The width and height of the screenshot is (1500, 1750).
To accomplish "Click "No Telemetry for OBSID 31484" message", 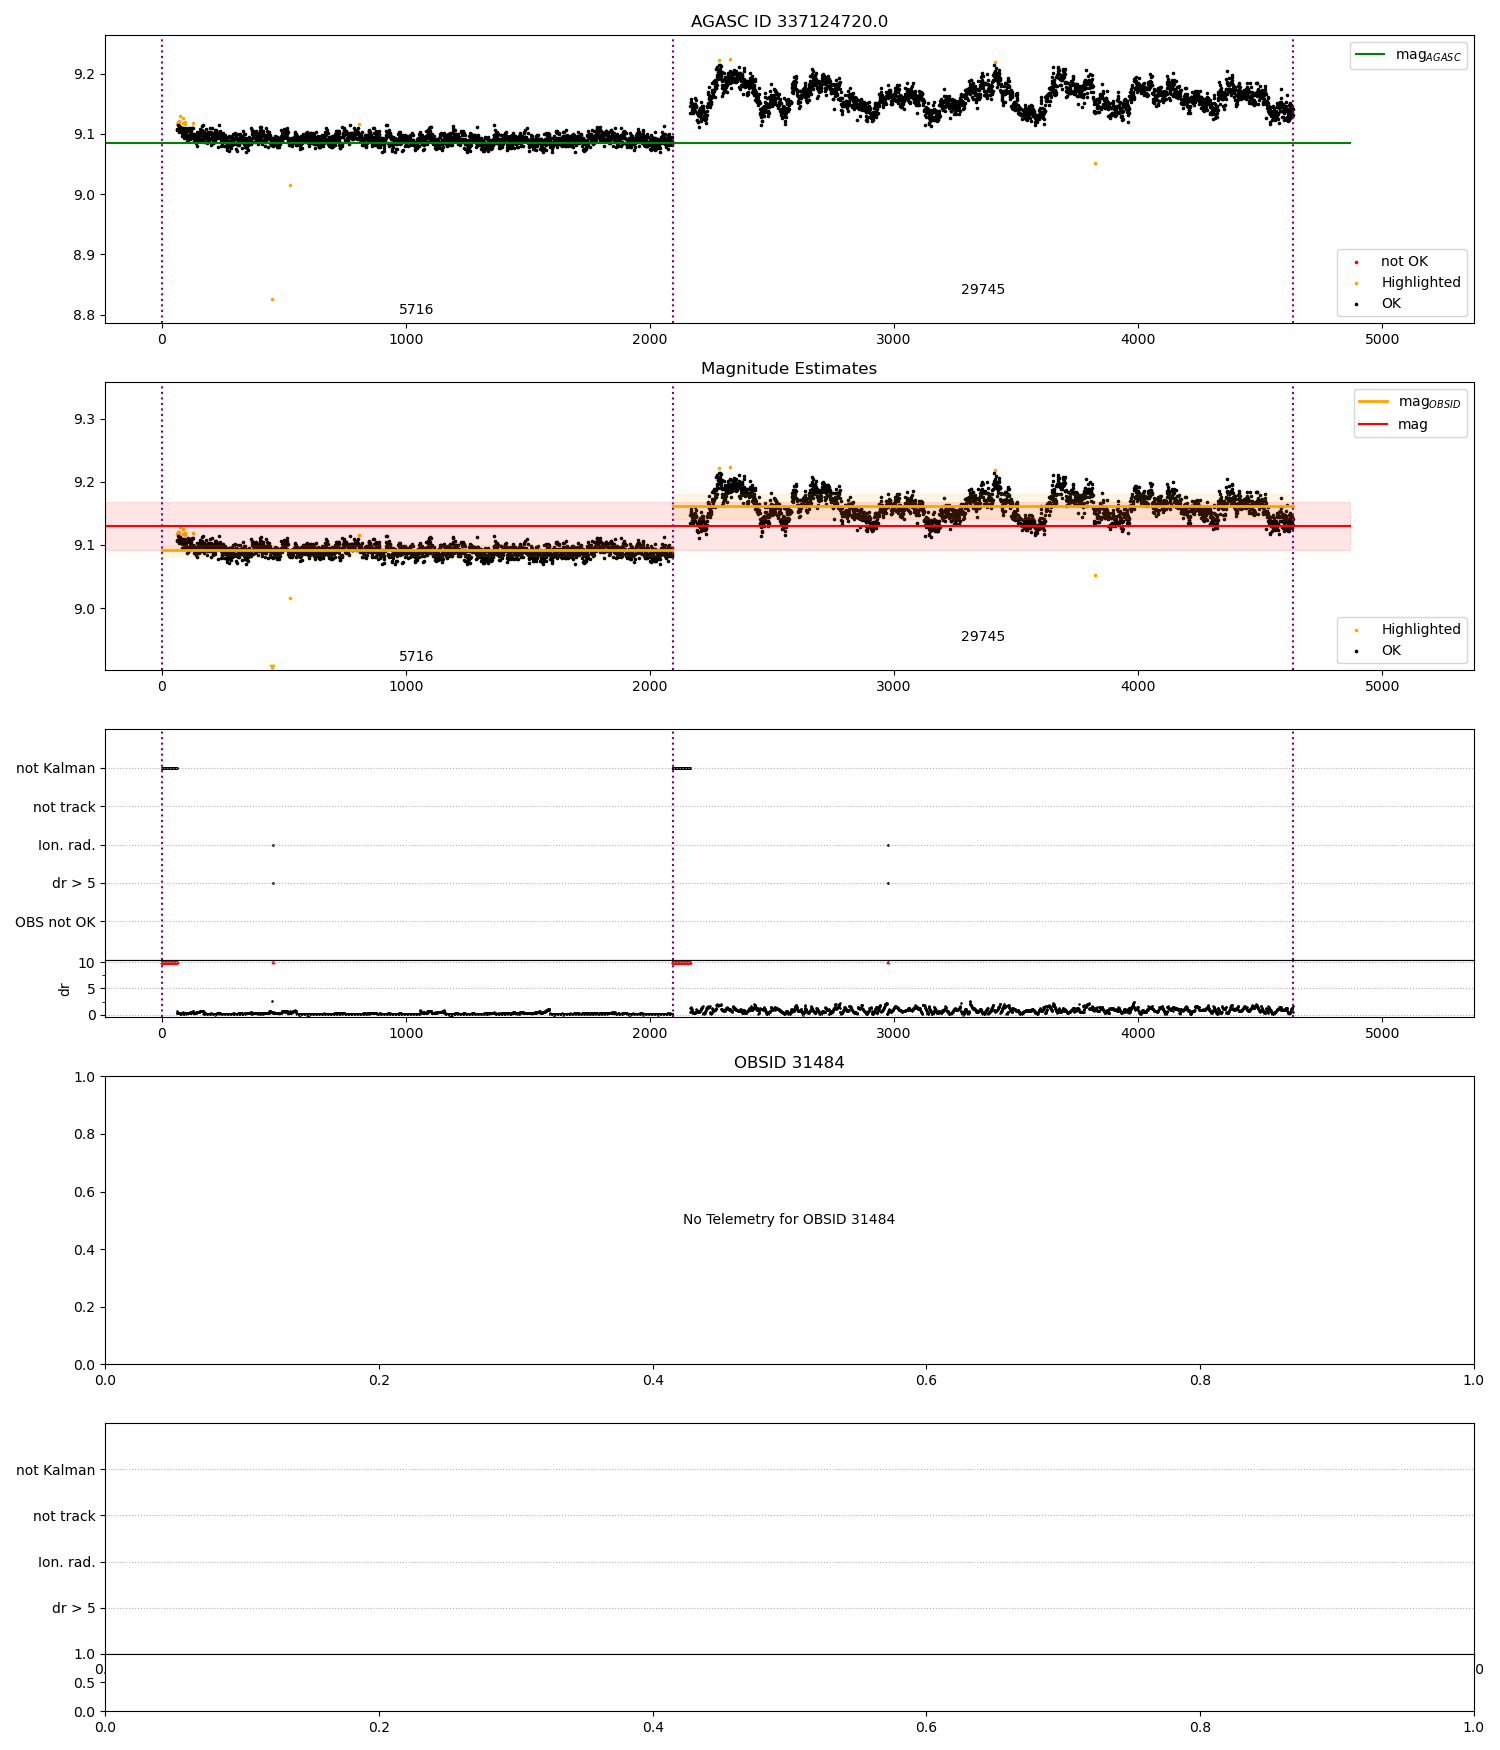I will [789, 1219].
